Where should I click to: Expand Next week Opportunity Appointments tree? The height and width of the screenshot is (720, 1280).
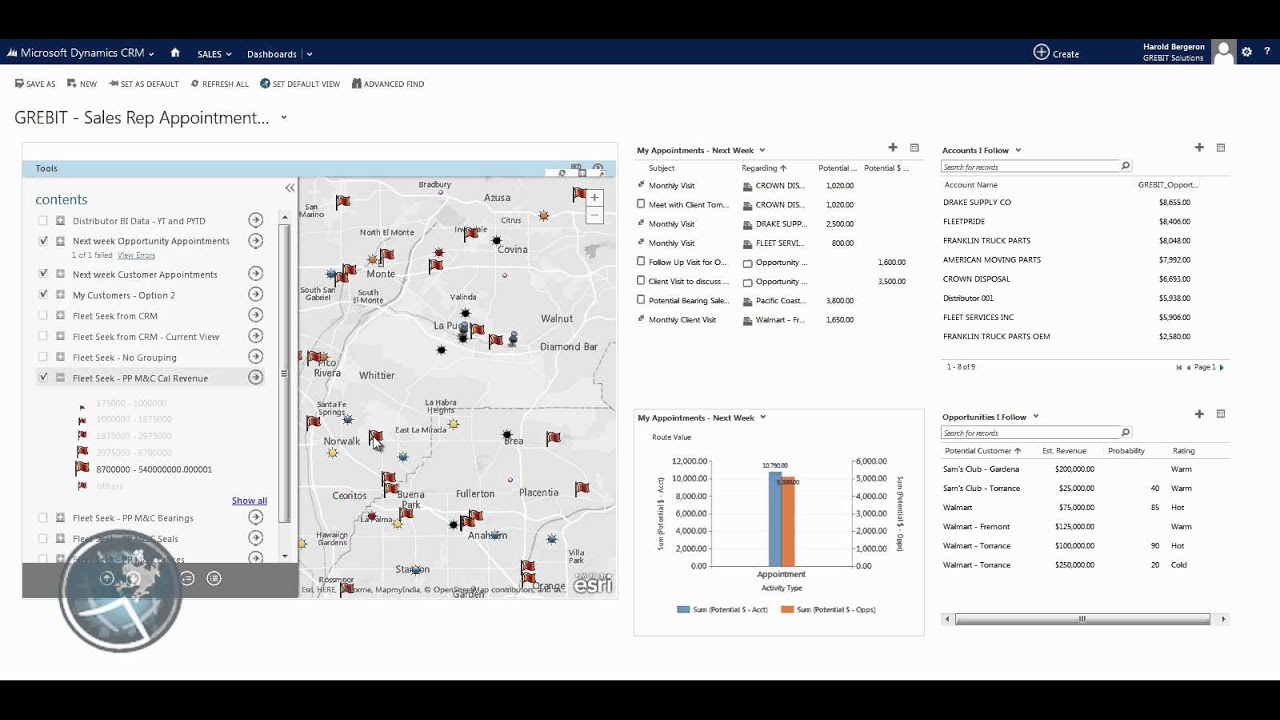point(60,241)
